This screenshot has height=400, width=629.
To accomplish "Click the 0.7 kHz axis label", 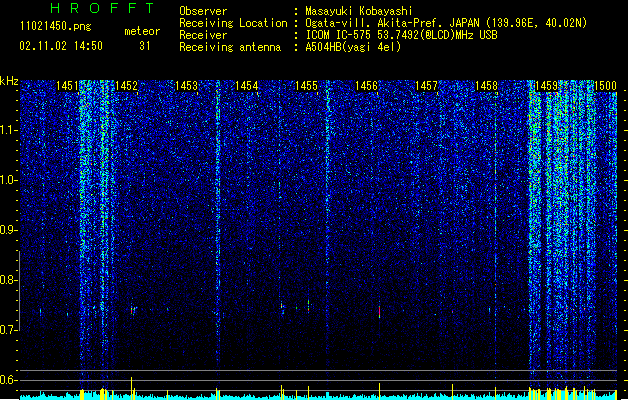I will pyautogui.click(x=8, y=330).
